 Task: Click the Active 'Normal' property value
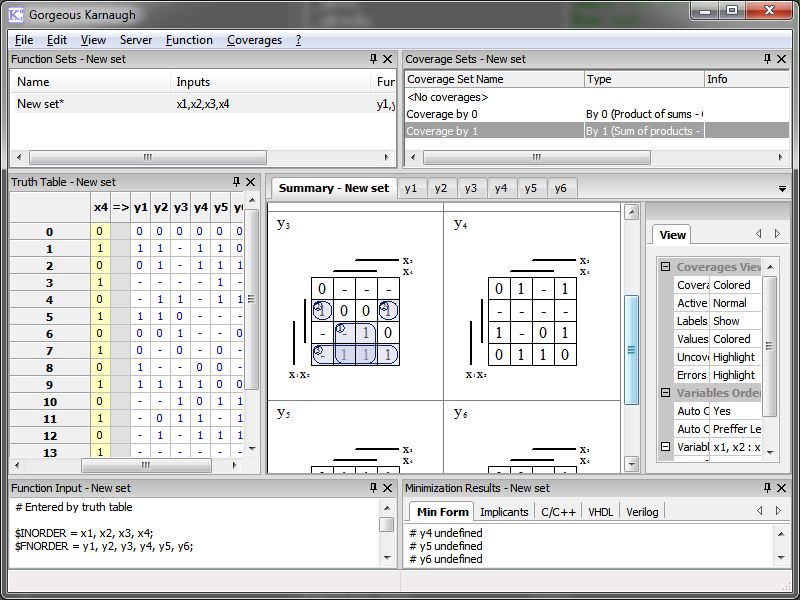(x=735, y=303)
